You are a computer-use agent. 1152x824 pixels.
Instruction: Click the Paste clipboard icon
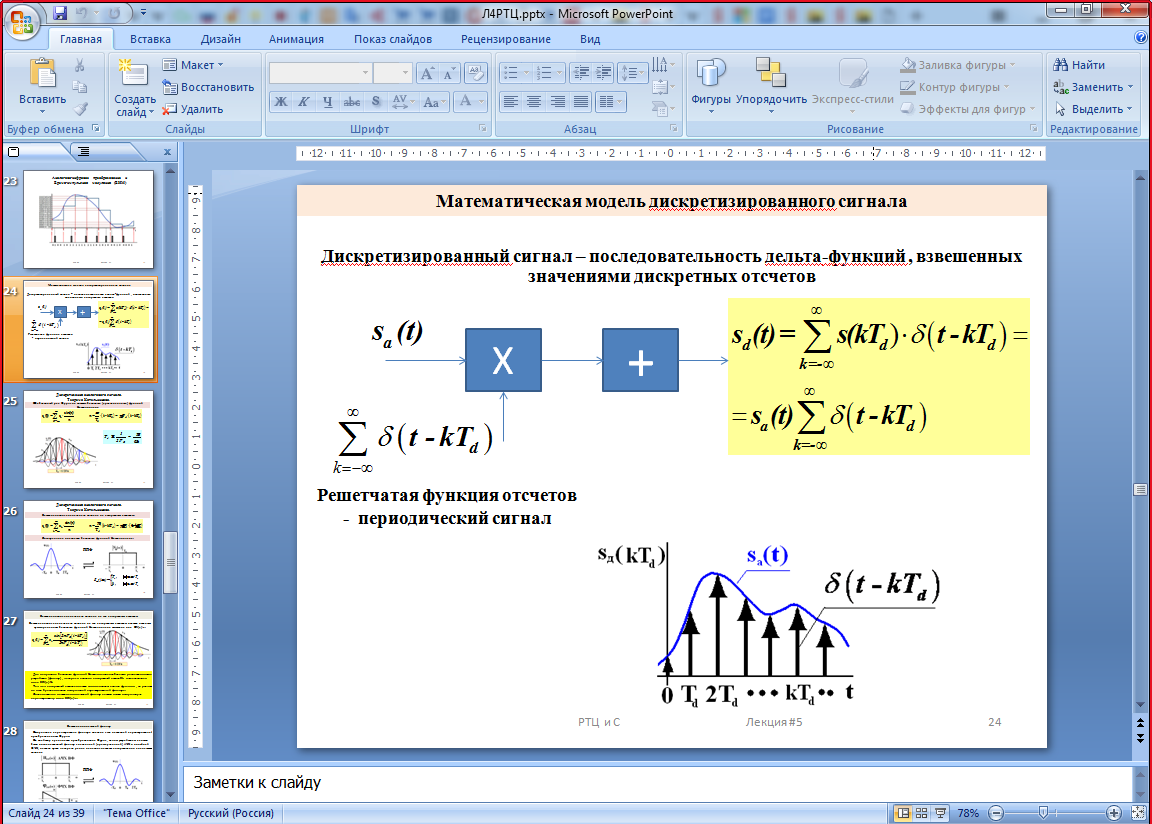[x=43, y=75]
